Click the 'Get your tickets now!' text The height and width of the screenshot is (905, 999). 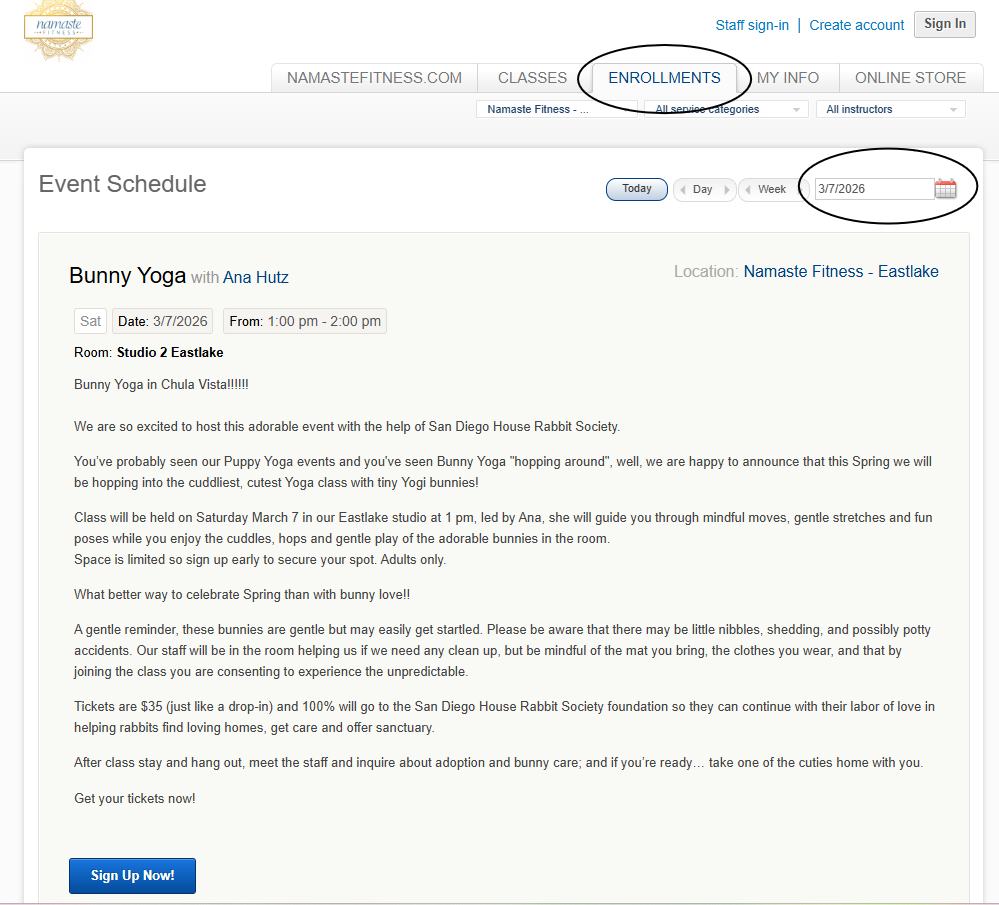point(134,799)
